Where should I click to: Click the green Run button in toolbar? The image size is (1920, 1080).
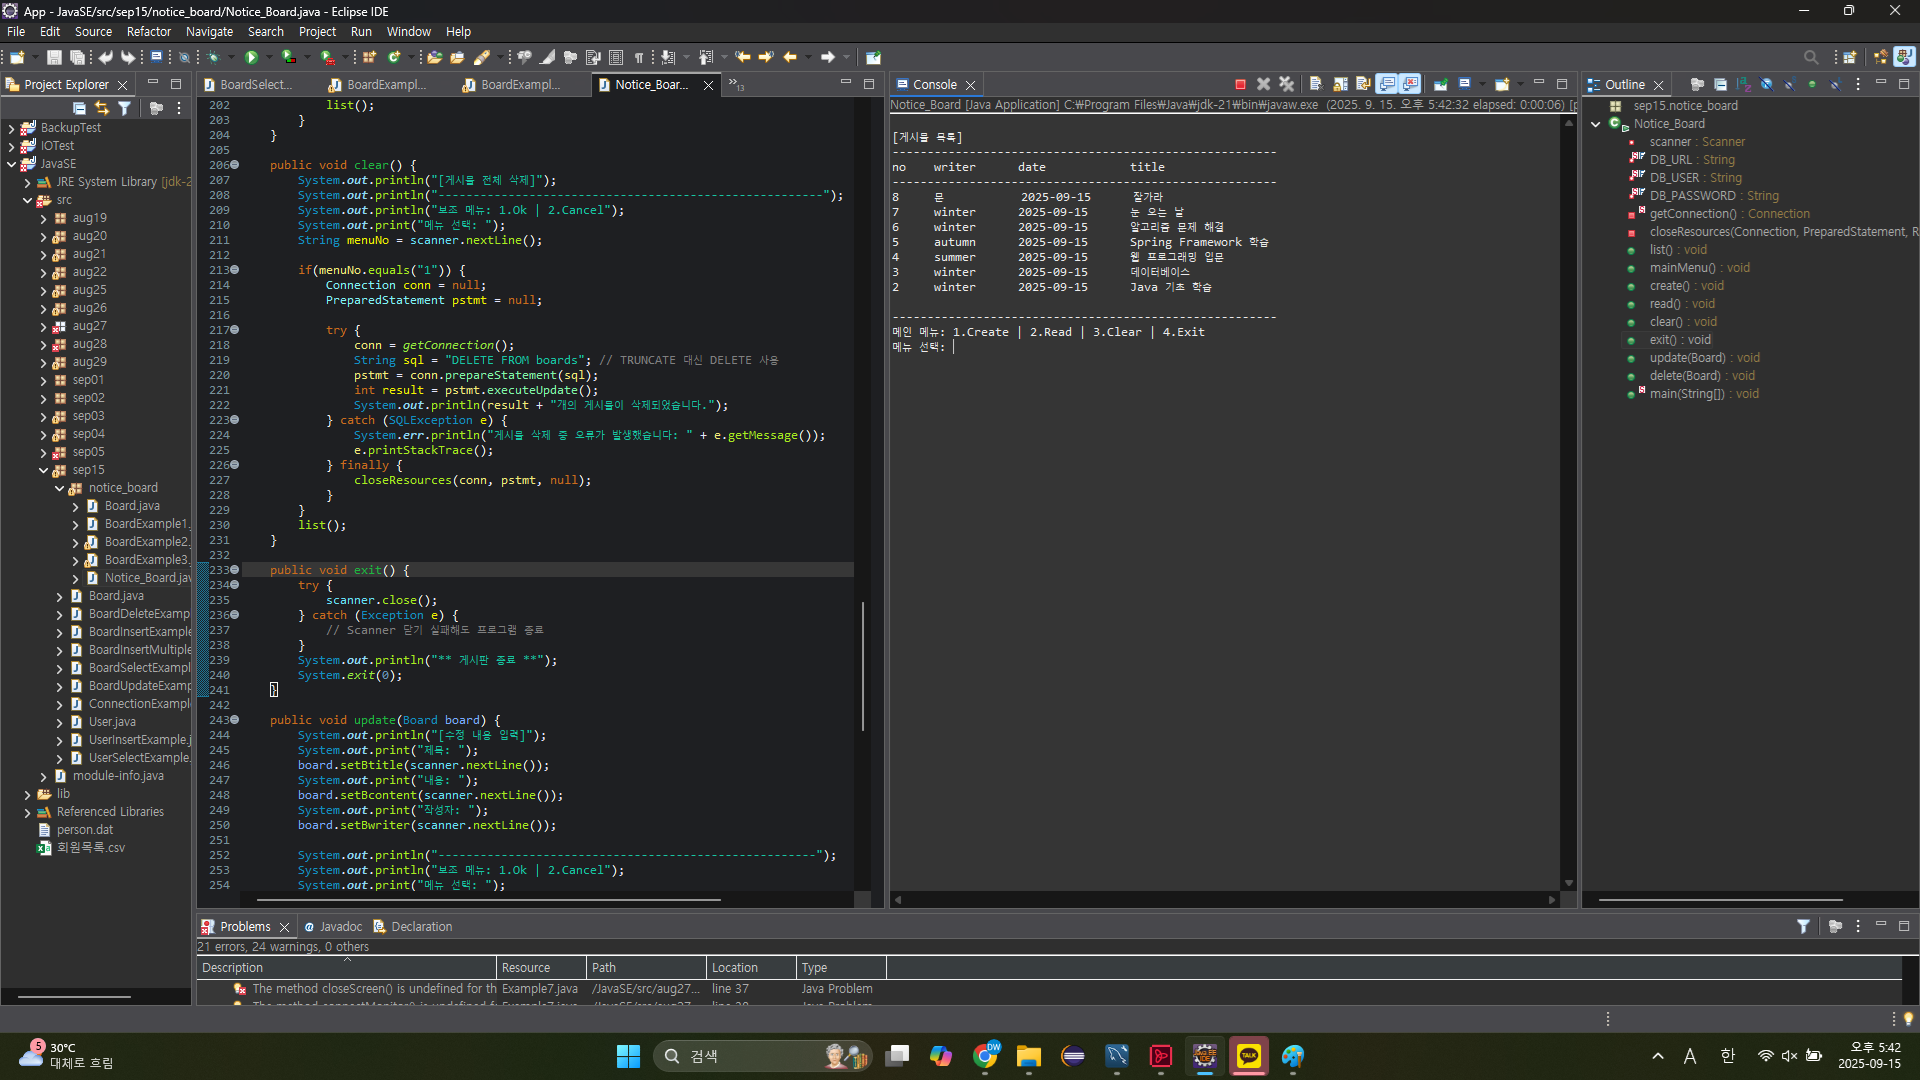[252, 57]
